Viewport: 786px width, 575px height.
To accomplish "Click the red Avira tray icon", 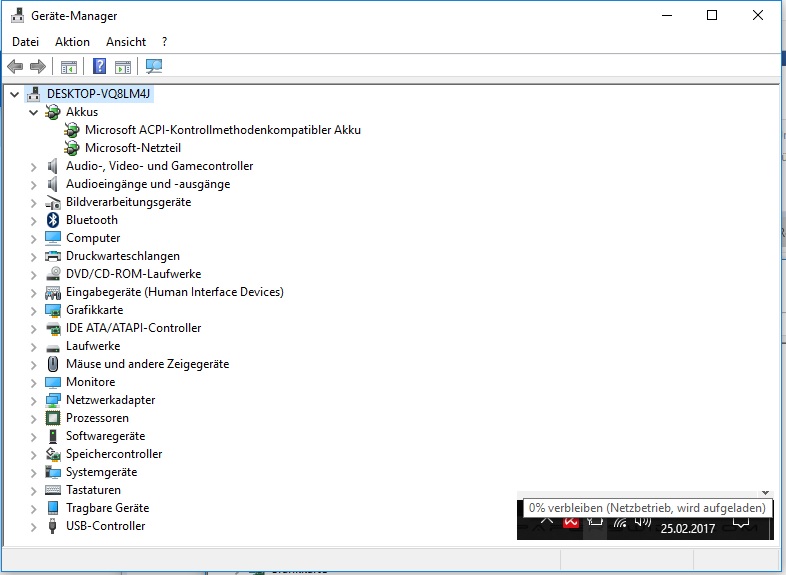I will click(571, 523).
